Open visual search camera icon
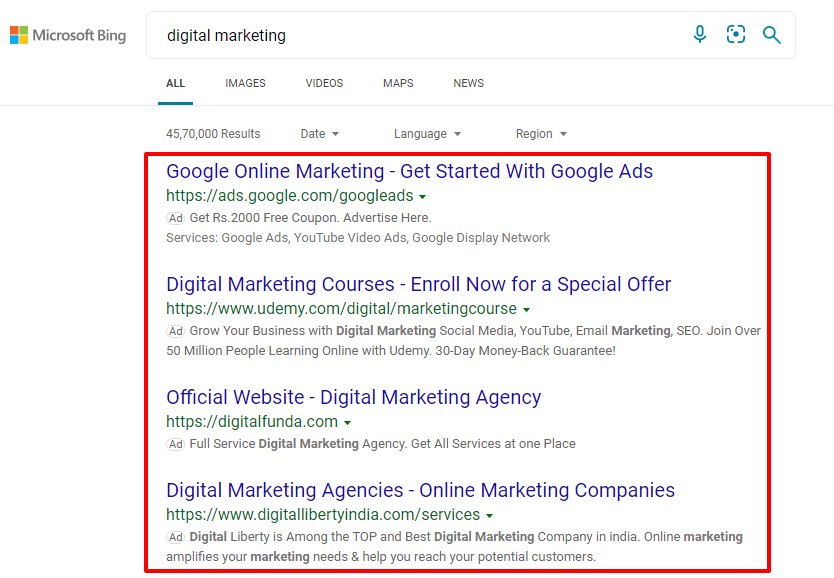This screenshot has width=834, height=578. click(x=736, y=35)
